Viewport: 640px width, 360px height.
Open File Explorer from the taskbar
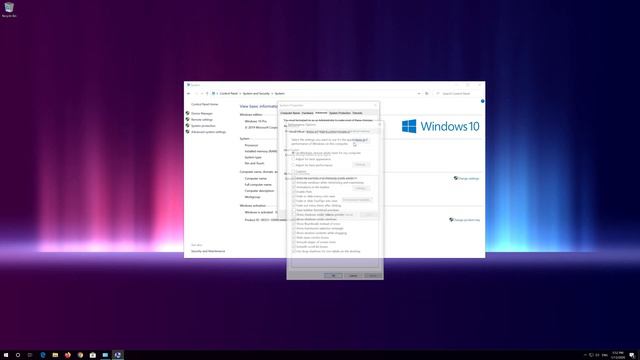55,355
